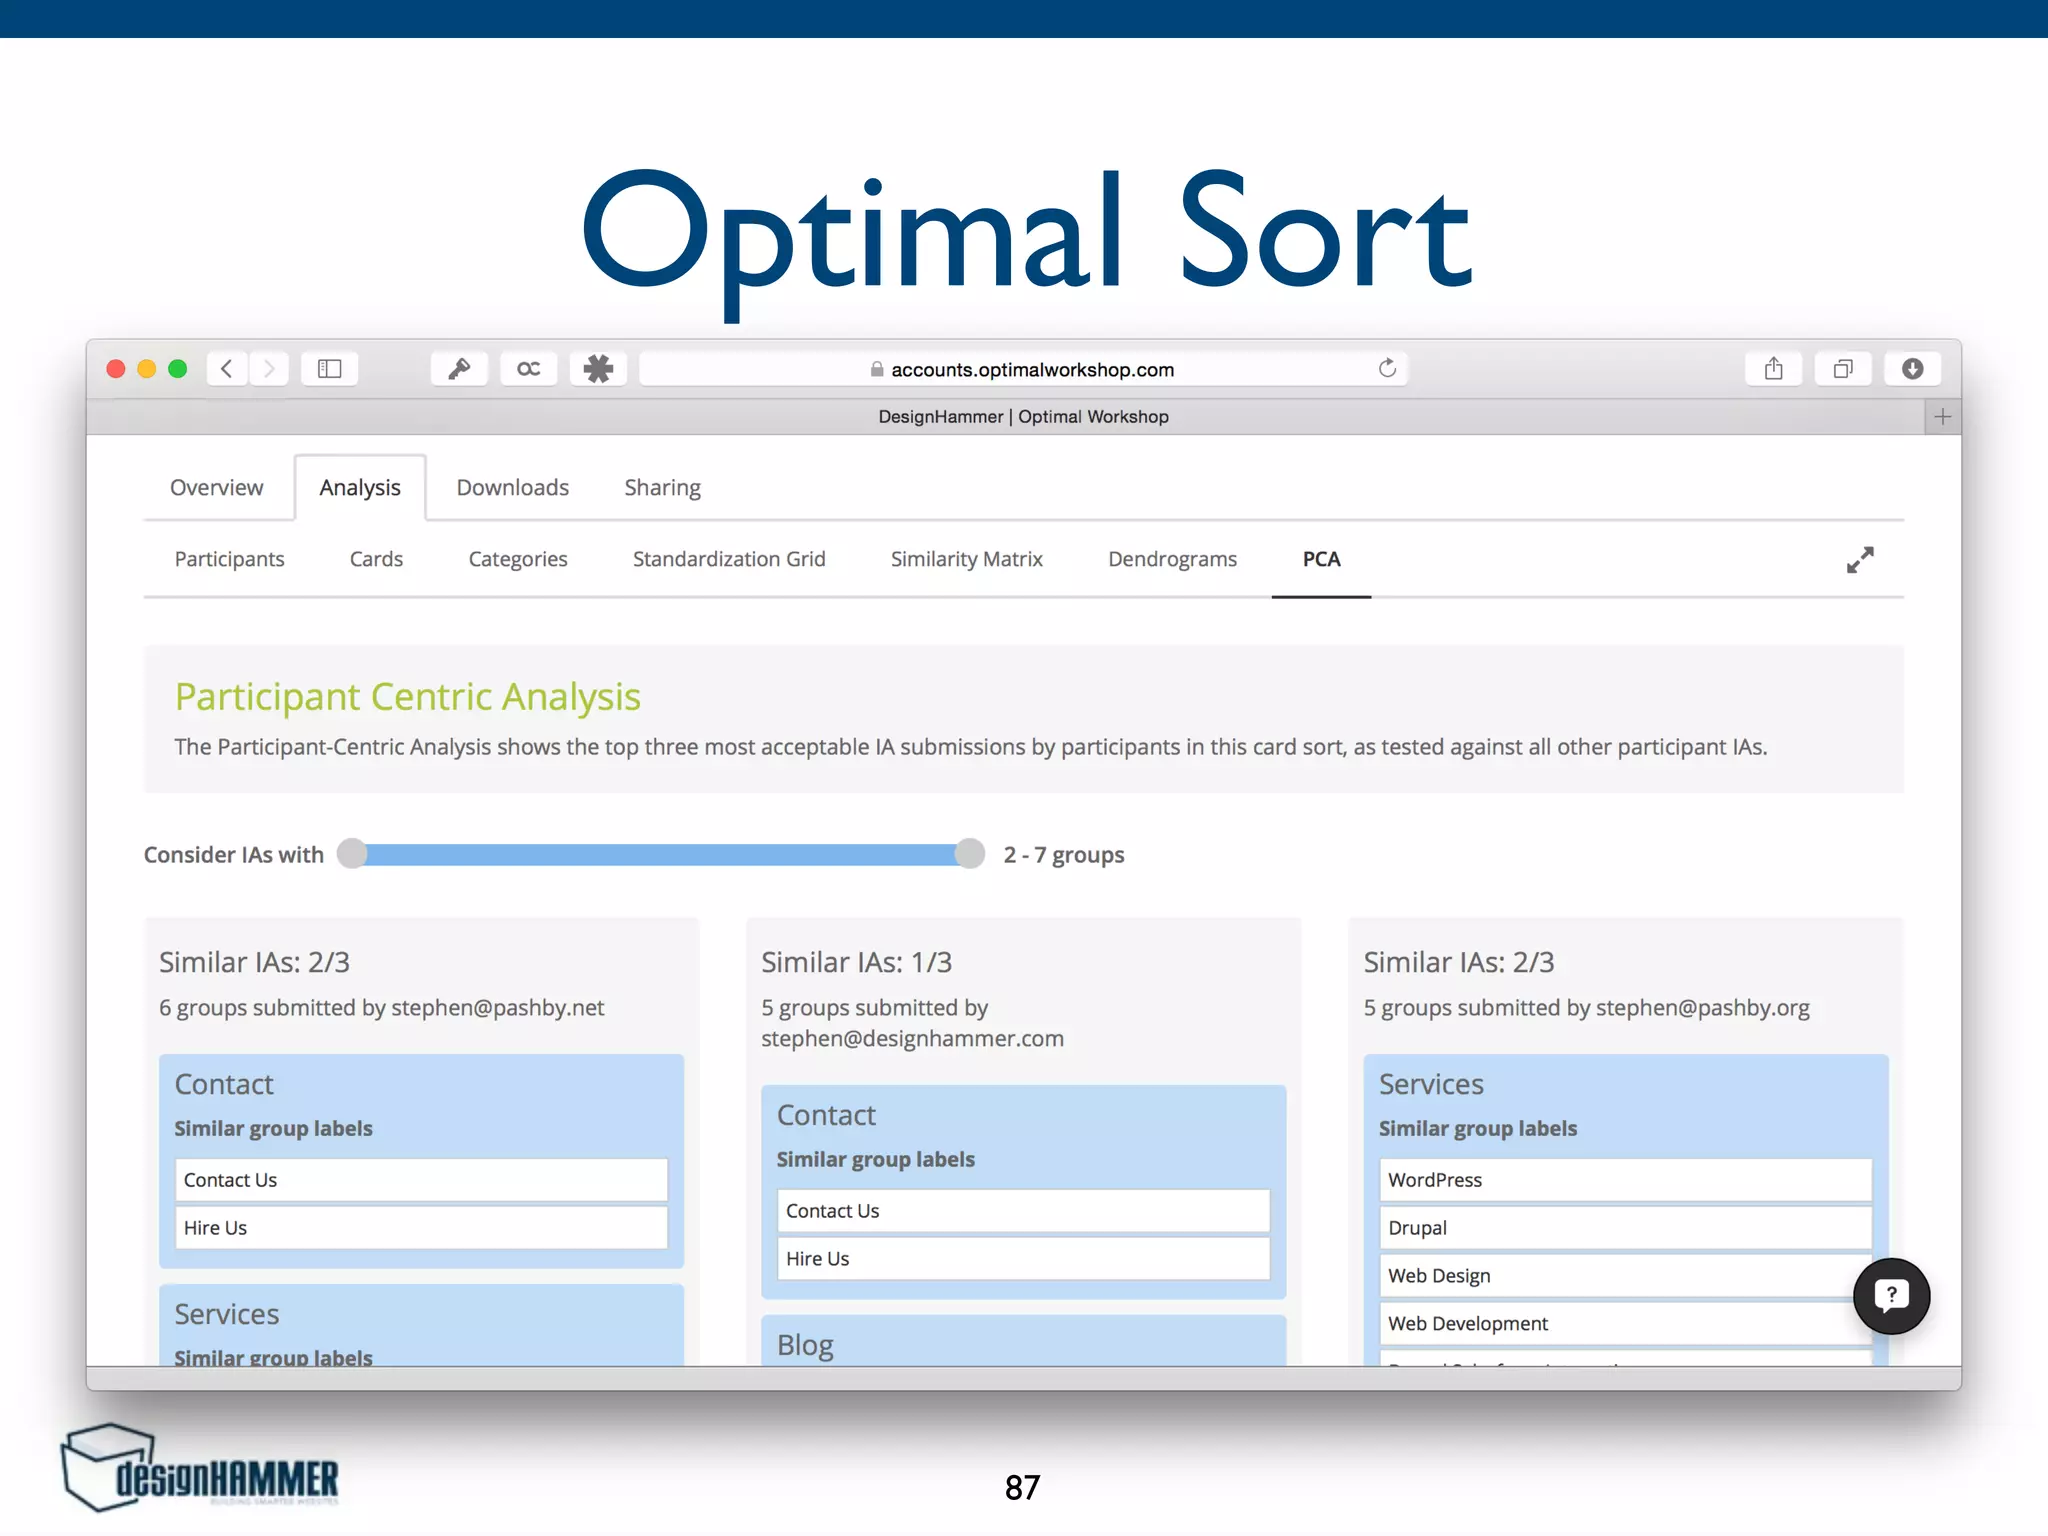Click 'Contact Us' label in stephen@pashby.net column

coord(421,1180)
